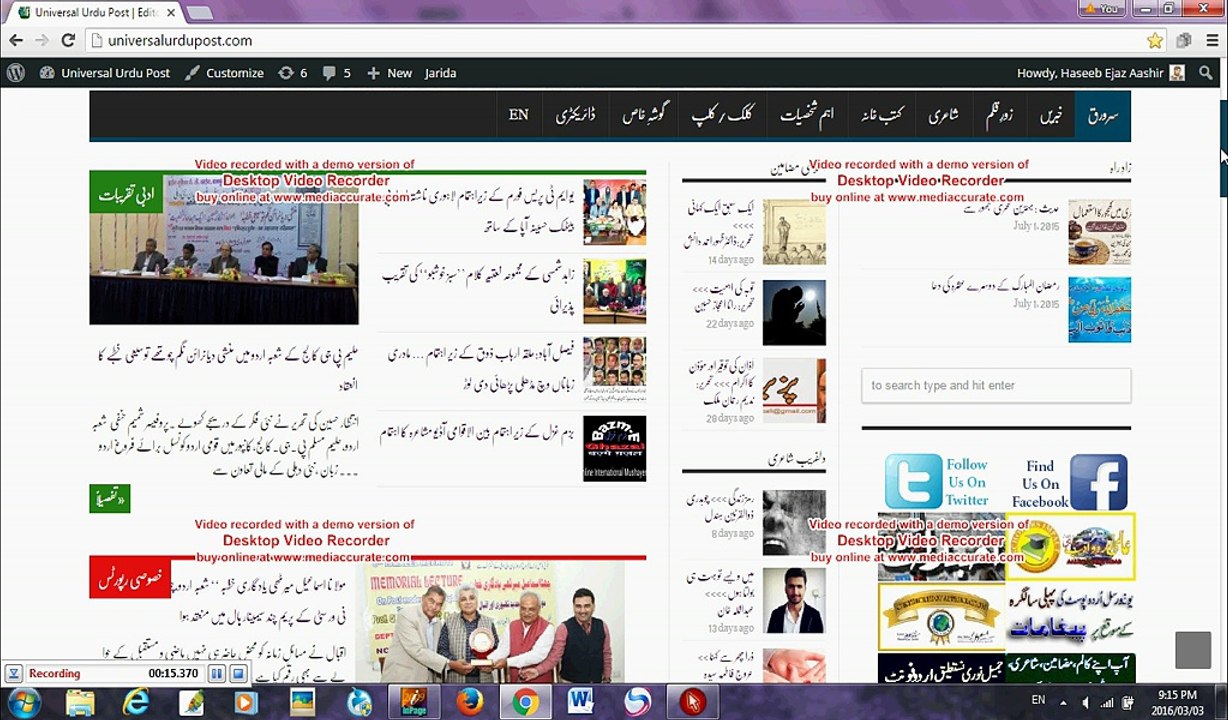
Task: Open the silhouette prayer thumbnail, 22 days ago
Action: 794,313
